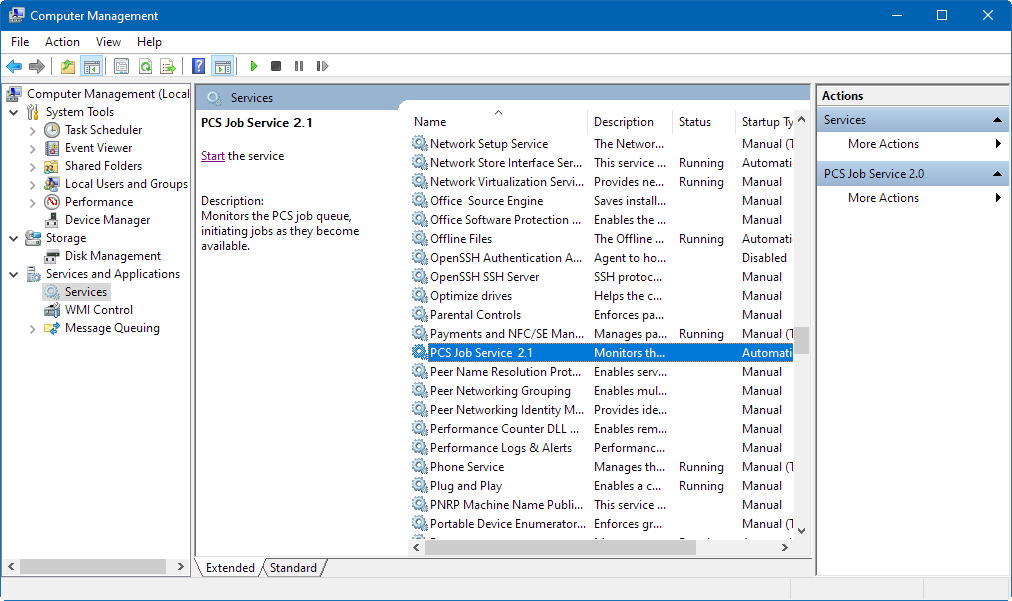Open the Properties toolbar icon
1012x601 pixels.
click(121, 66)
